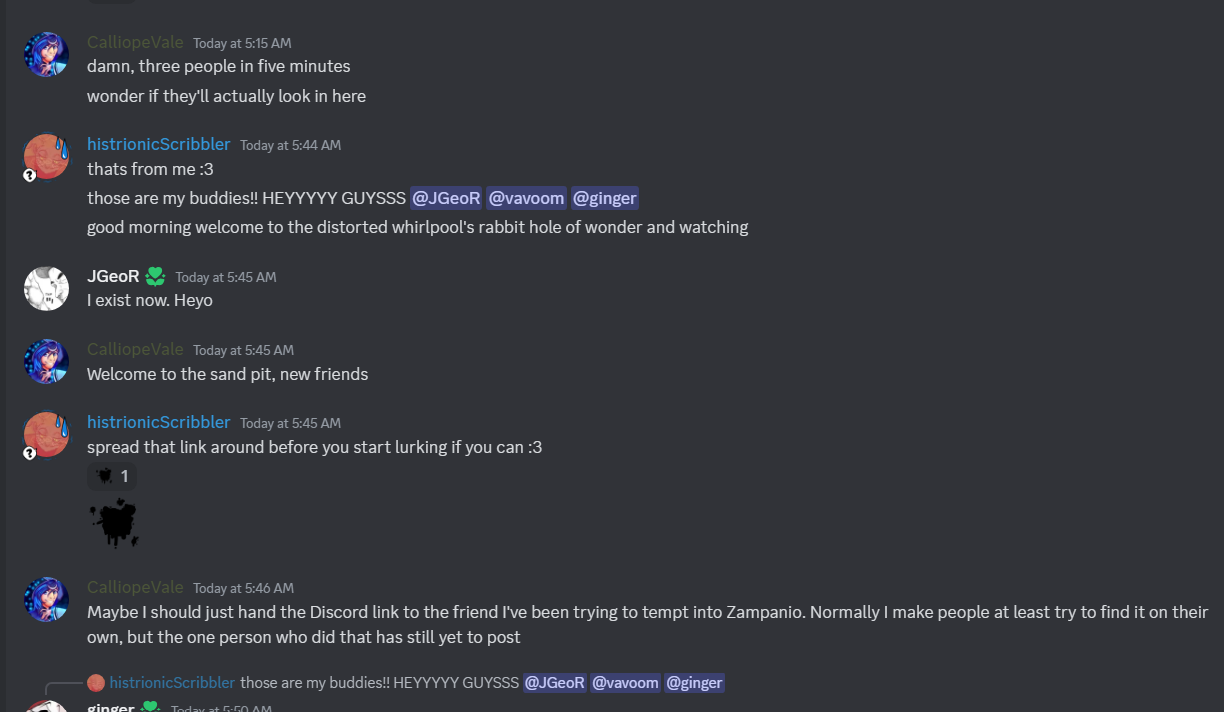The width and height of the screenshot is (1224, 712).
Task: Click histrionicScribbler's username at 5:44 AM
Action: tap(158, 144)
